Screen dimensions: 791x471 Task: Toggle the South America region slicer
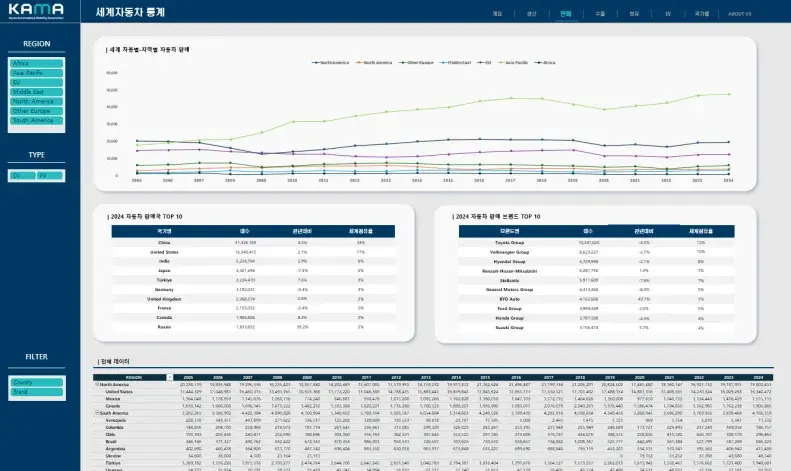coord(36,121)
